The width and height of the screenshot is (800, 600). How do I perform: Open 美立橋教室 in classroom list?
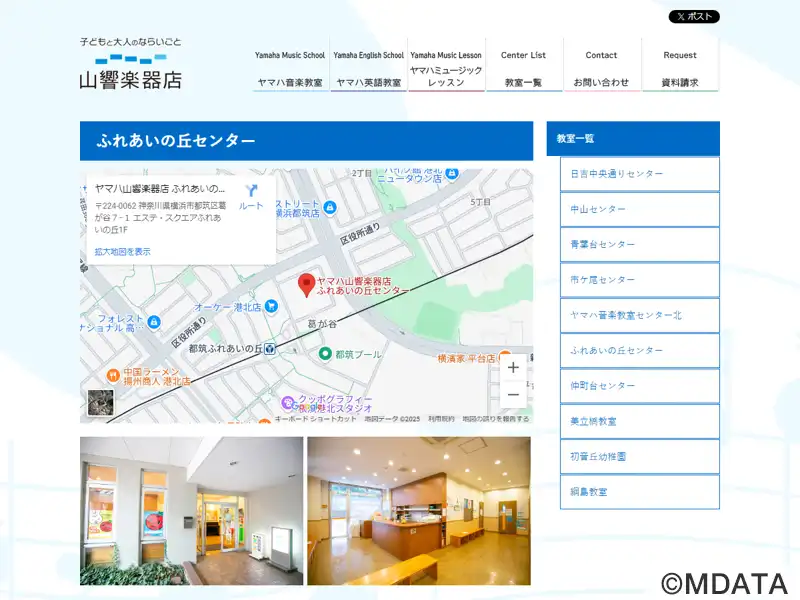click(640, 421)
